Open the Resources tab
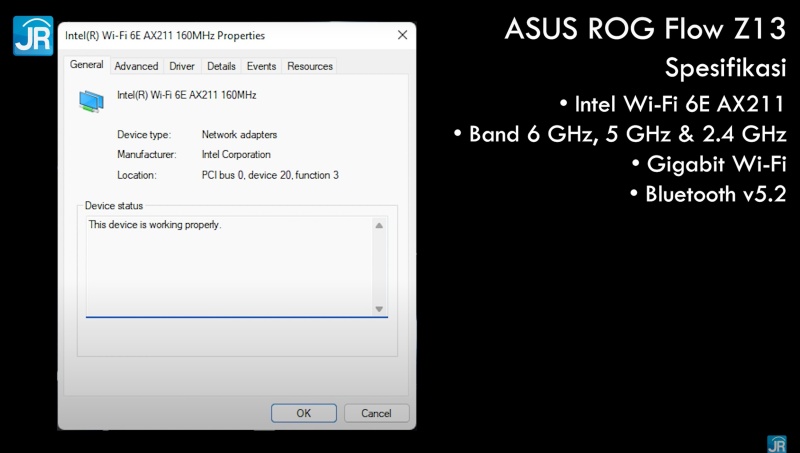This screenshot has width=800, height=453. click(x=310, y=66)
